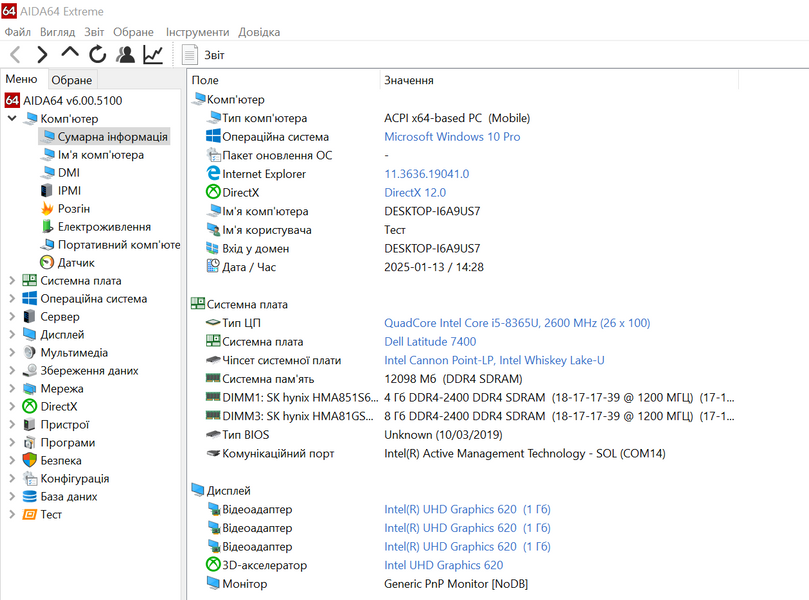Select the Комунікаційний порт row
This screenshot has height=600, width=809.
(x=435, y=453)
